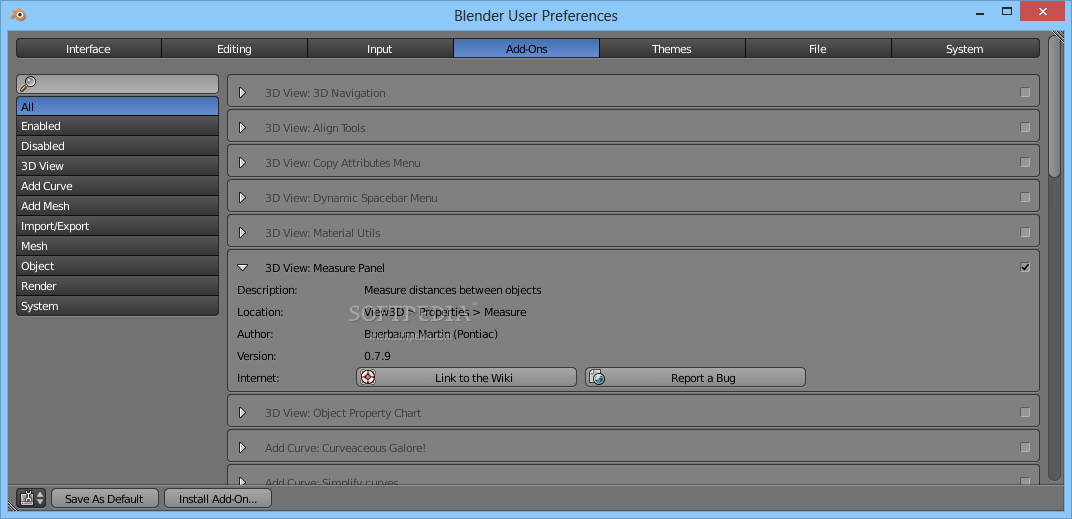The height and width of the screenshot is (519, 1072).
Task: Filter add-ons by Render category
Action: [118, 286]
